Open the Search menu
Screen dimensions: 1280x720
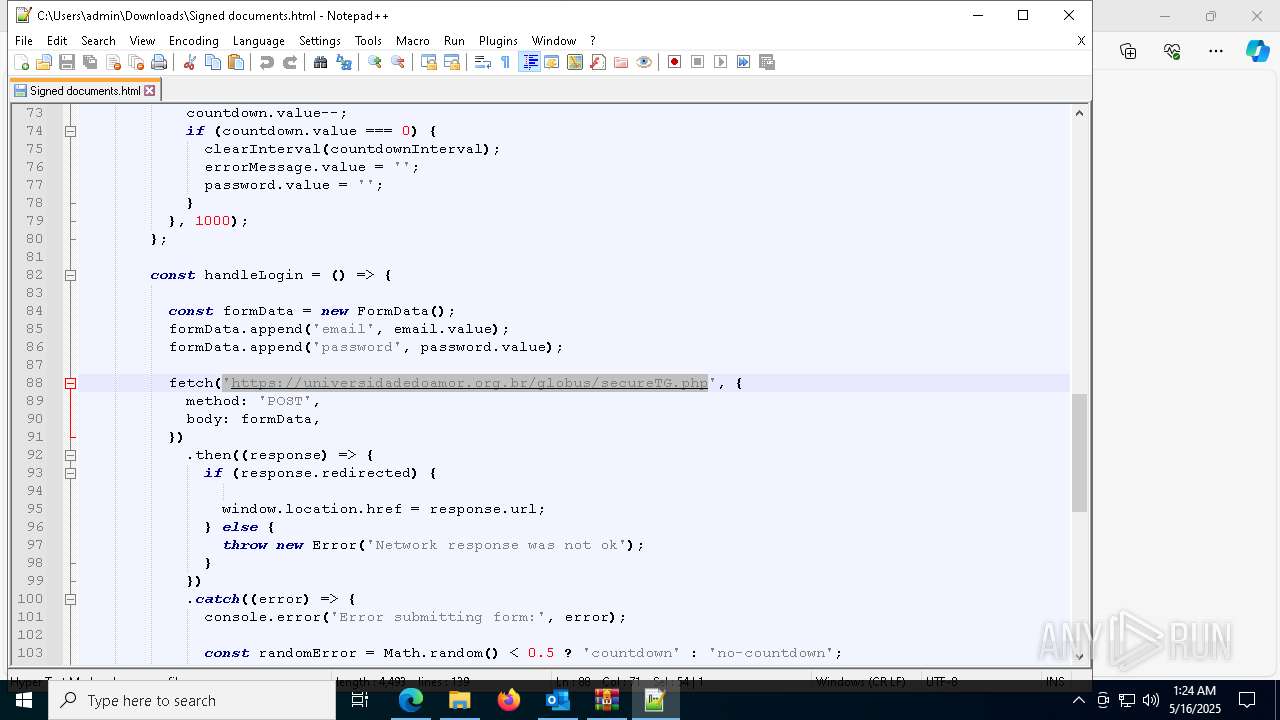(x=98, y=41)
